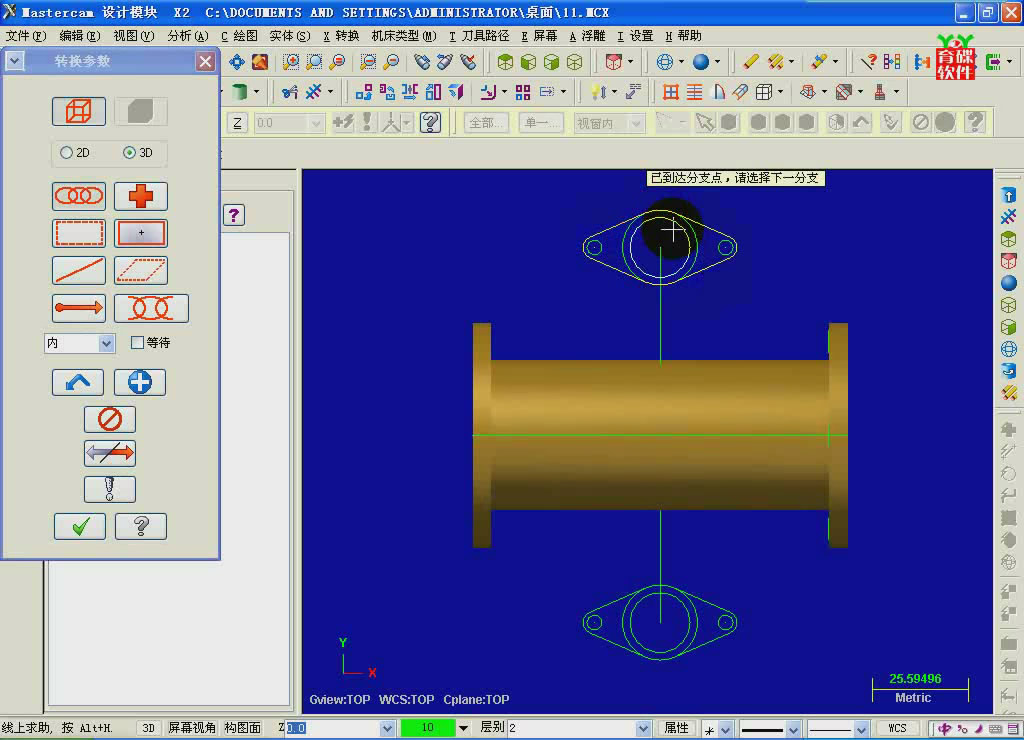Open chaining options with the exclamation icon
Screen dimensions: 1024x740
pos(110,489)
